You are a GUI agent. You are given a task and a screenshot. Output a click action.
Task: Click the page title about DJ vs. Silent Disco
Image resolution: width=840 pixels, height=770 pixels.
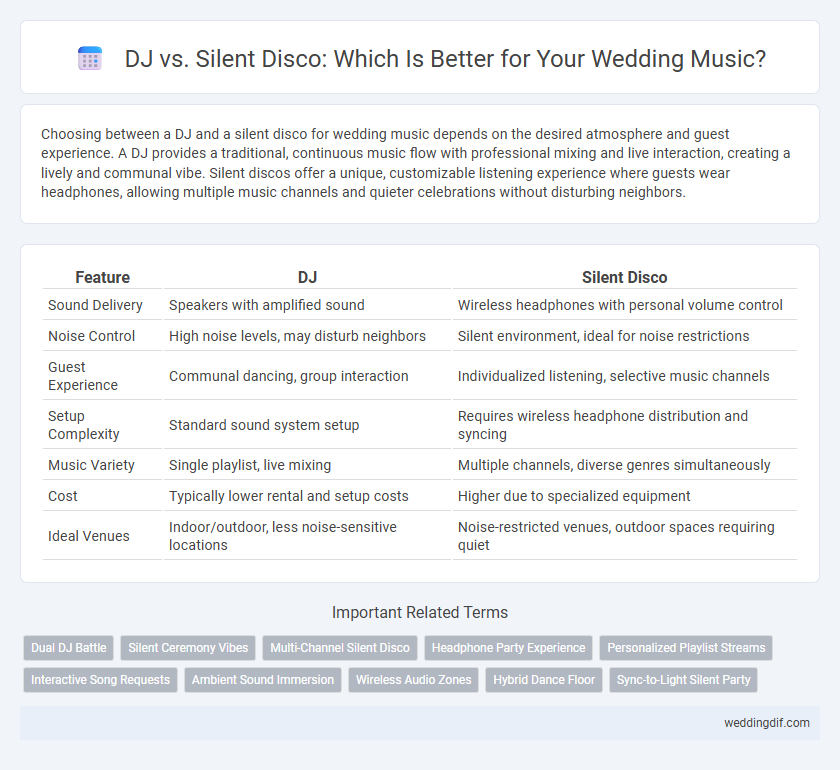tap(445, 58)
